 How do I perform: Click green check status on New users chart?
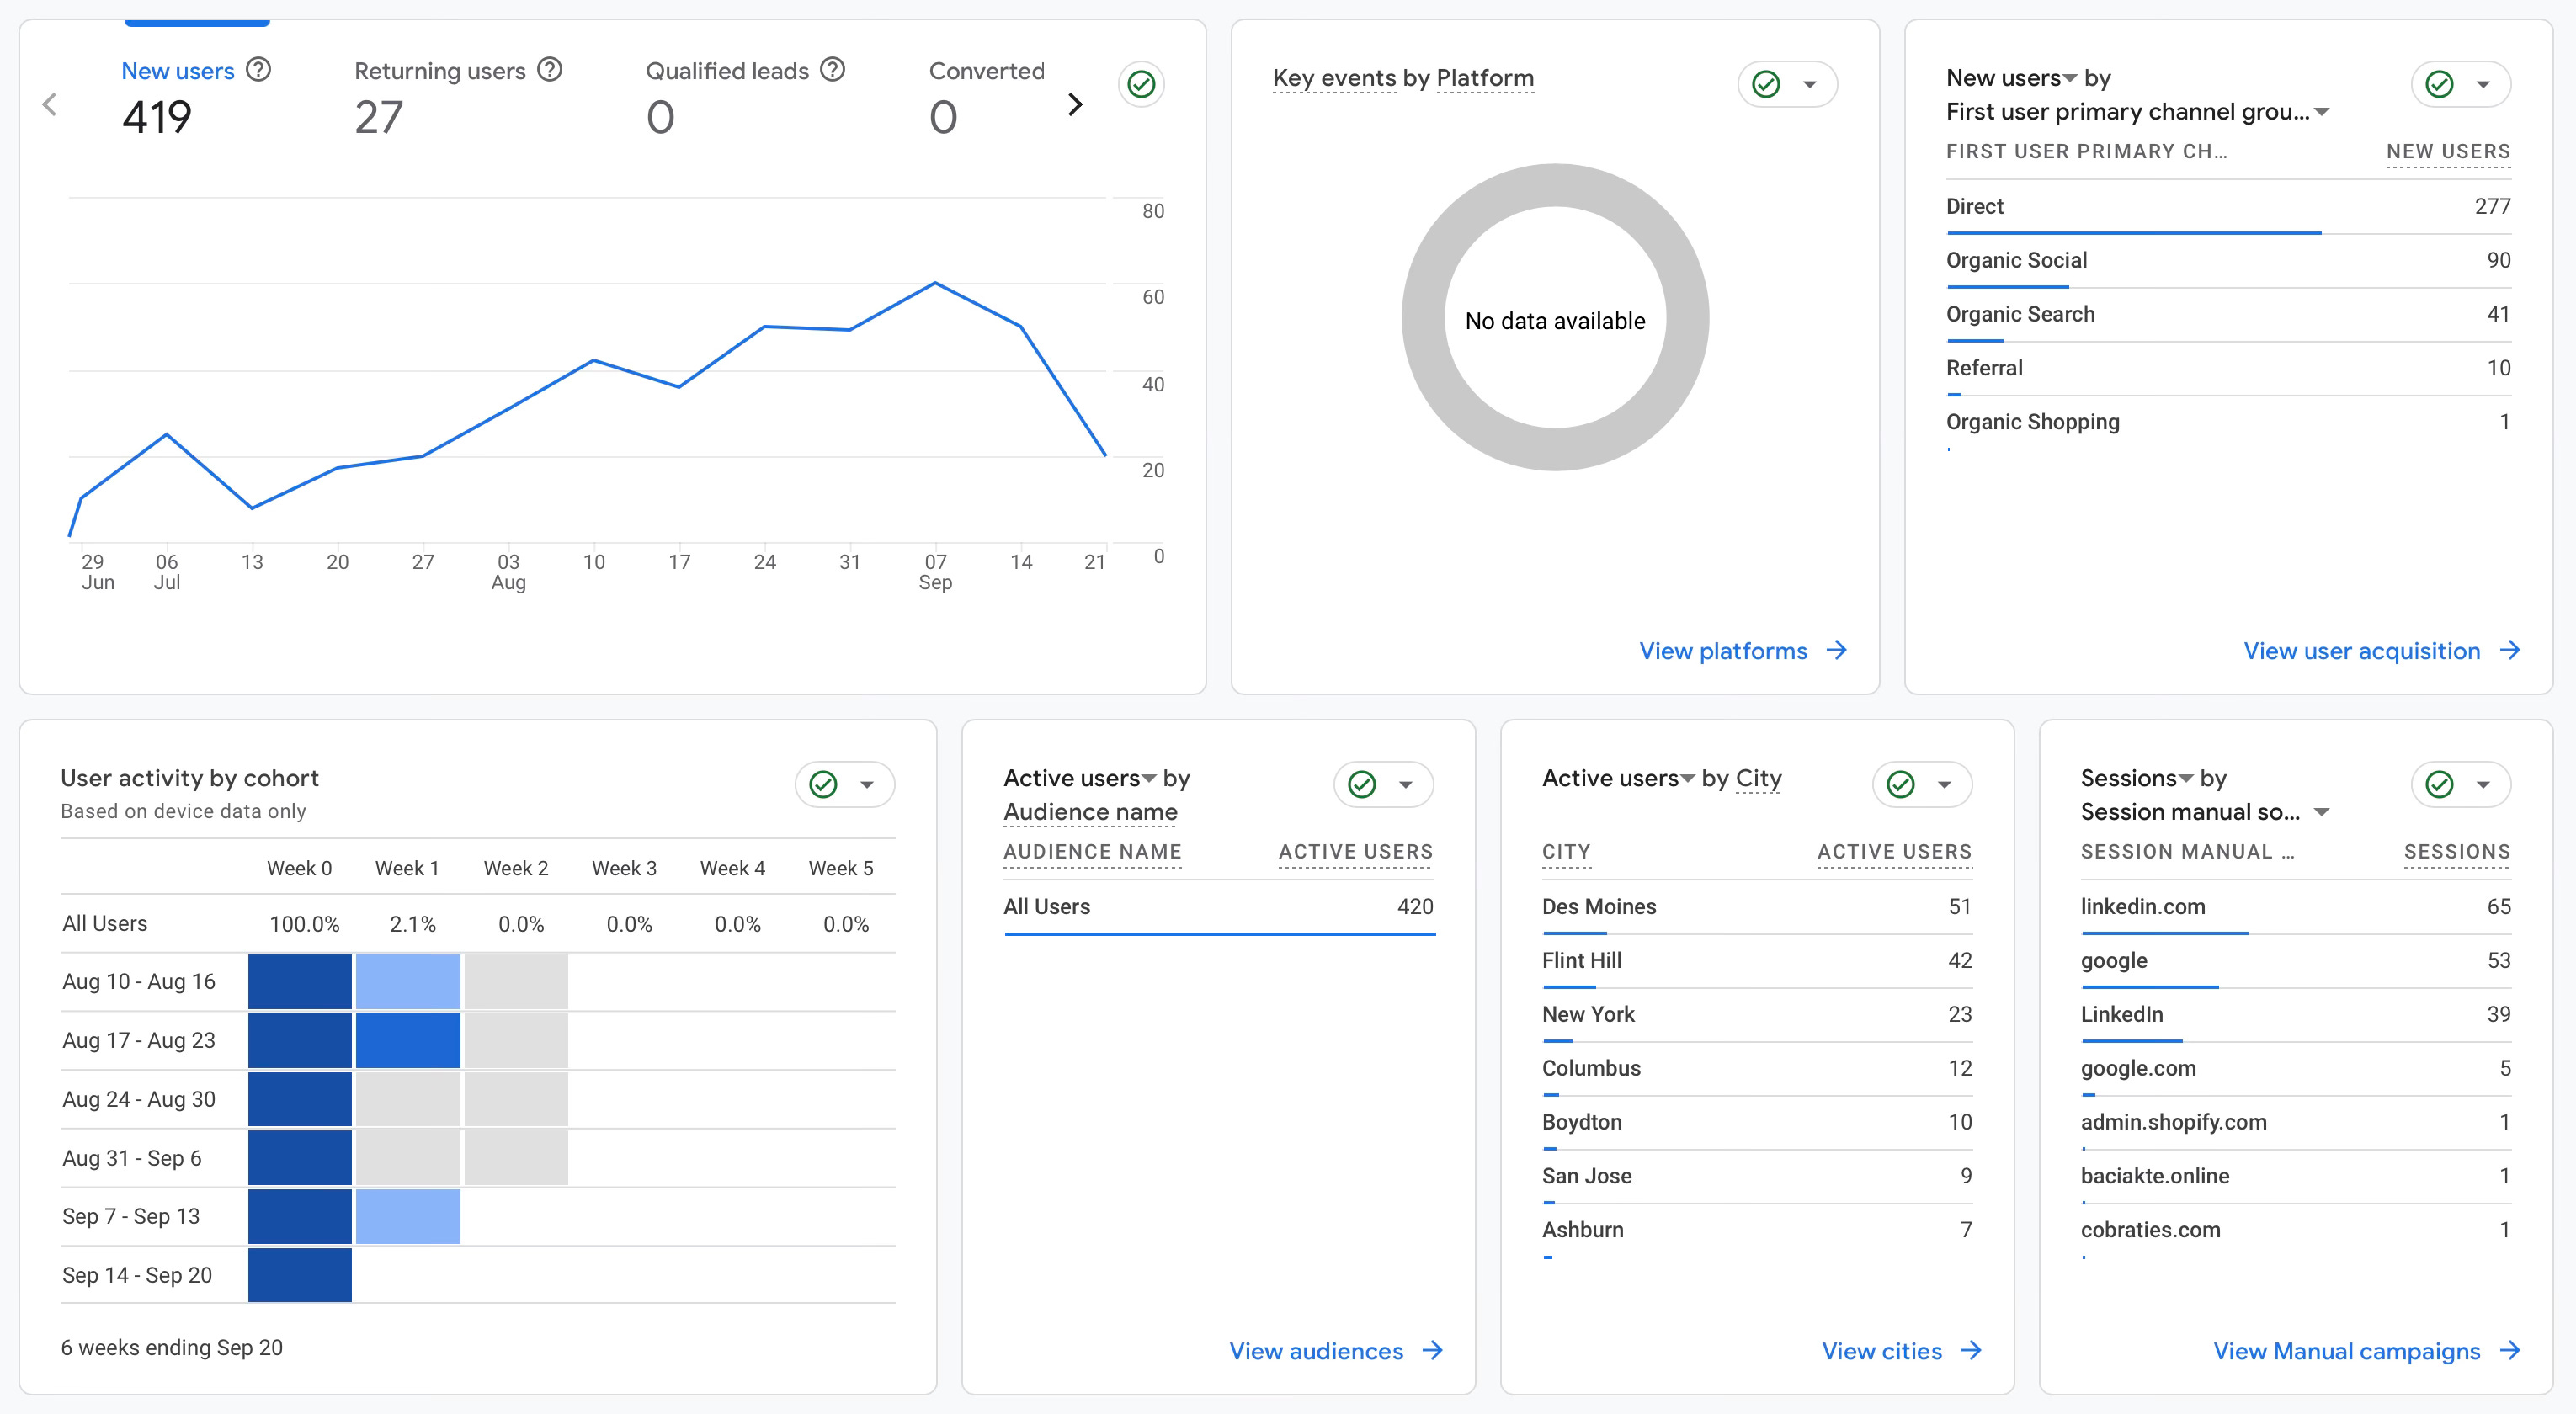[1141, 84]
